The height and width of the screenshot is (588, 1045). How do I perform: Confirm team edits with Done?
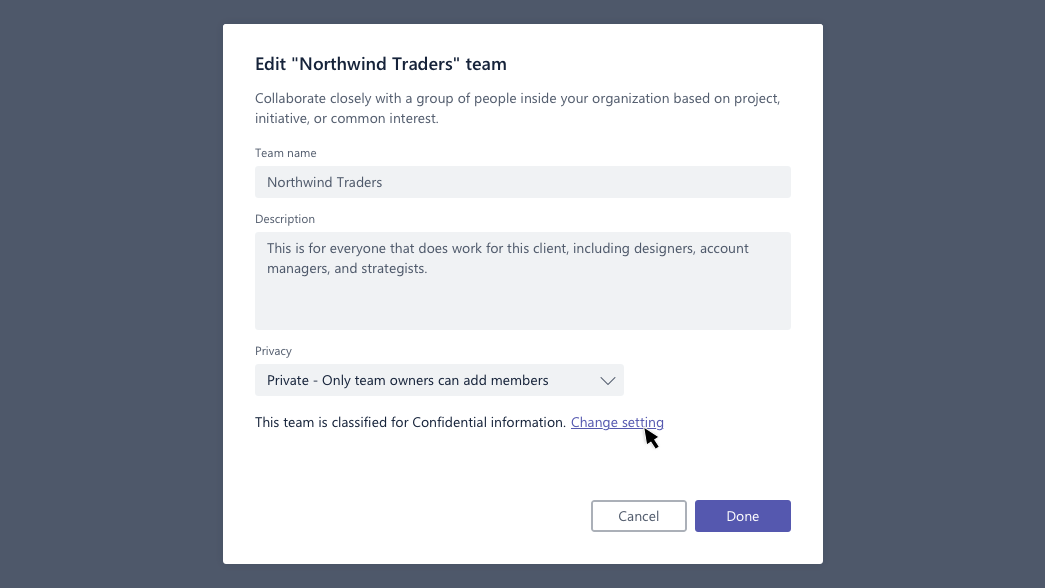pos(742,516)
